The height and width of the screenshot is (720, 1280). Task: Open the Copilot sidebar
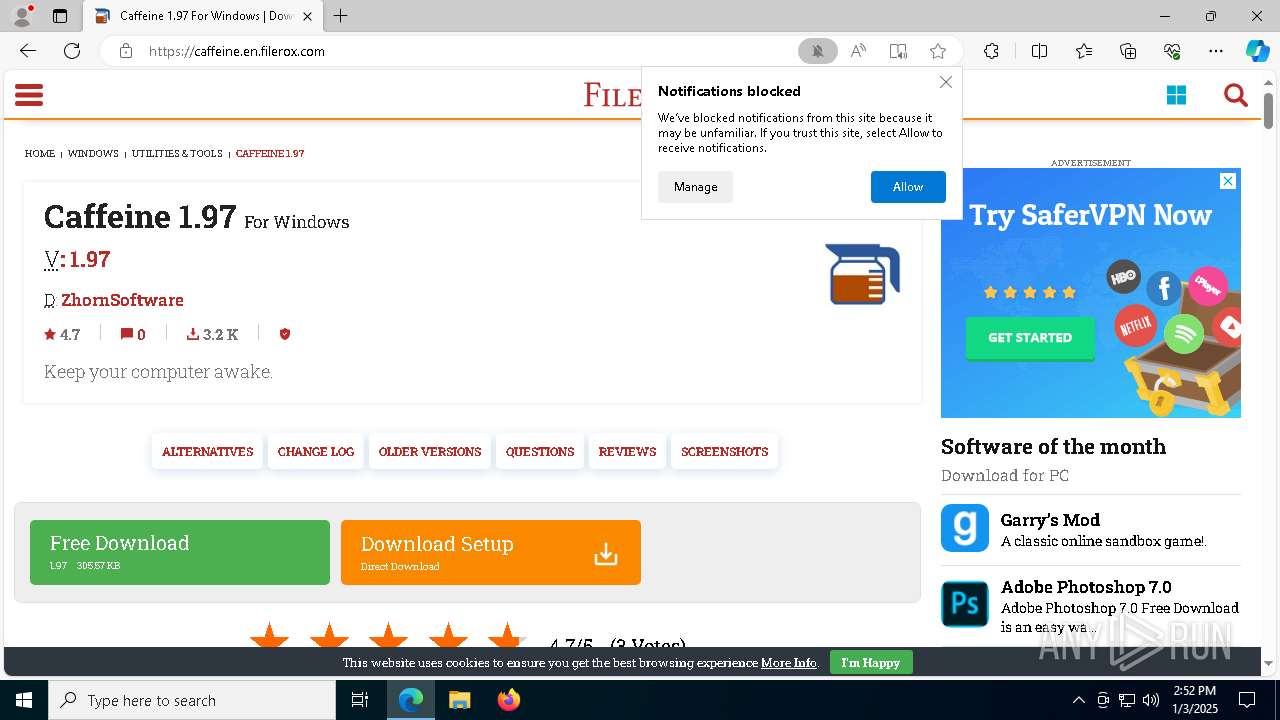(x=1257, y=51)
